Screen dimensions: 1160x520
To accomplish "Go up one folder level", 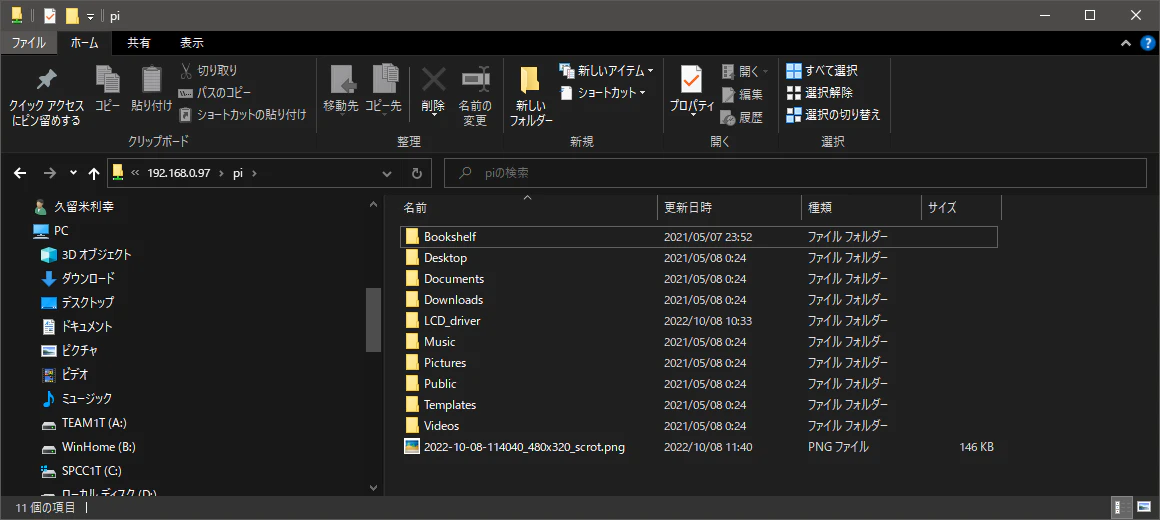I will [93, 173].
